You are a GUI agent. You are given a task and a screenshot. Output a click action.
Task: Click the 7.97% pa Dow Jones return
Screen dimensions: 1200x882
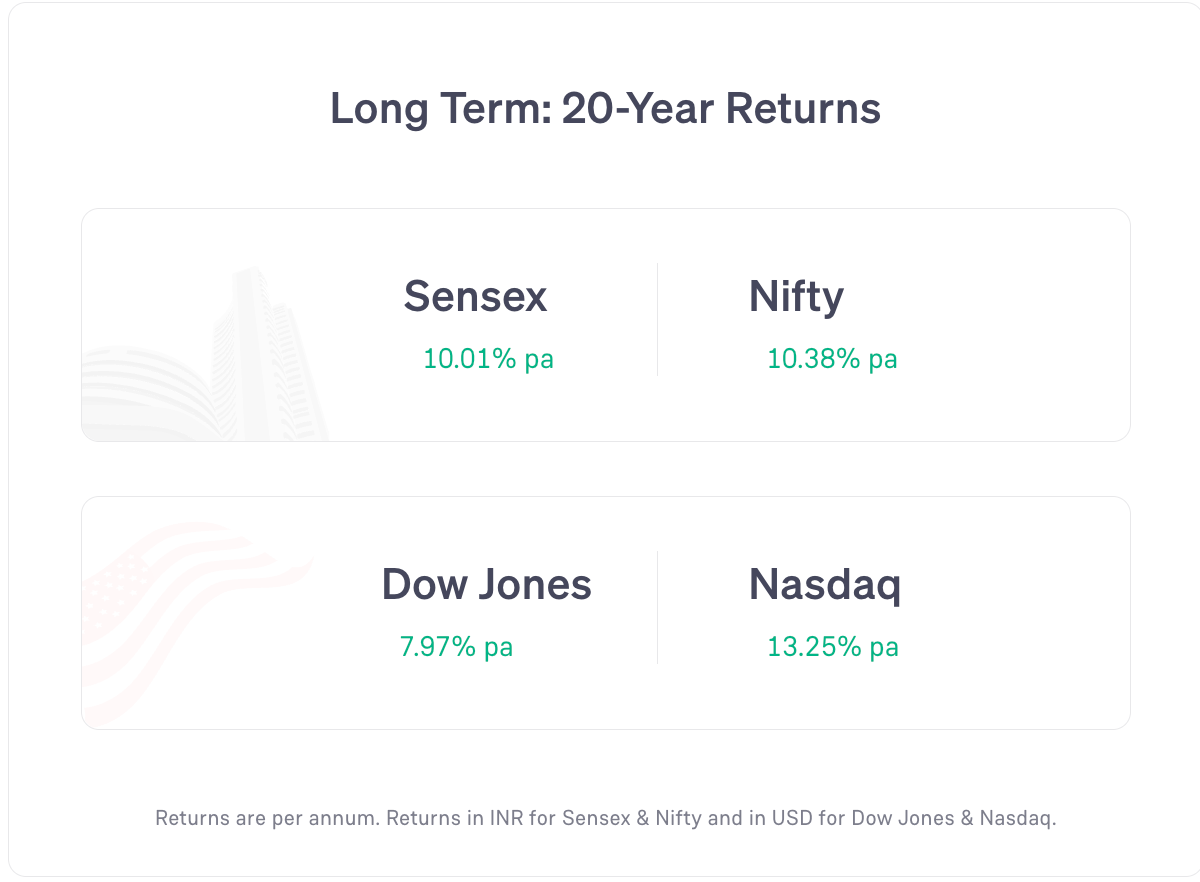point(457,646)
